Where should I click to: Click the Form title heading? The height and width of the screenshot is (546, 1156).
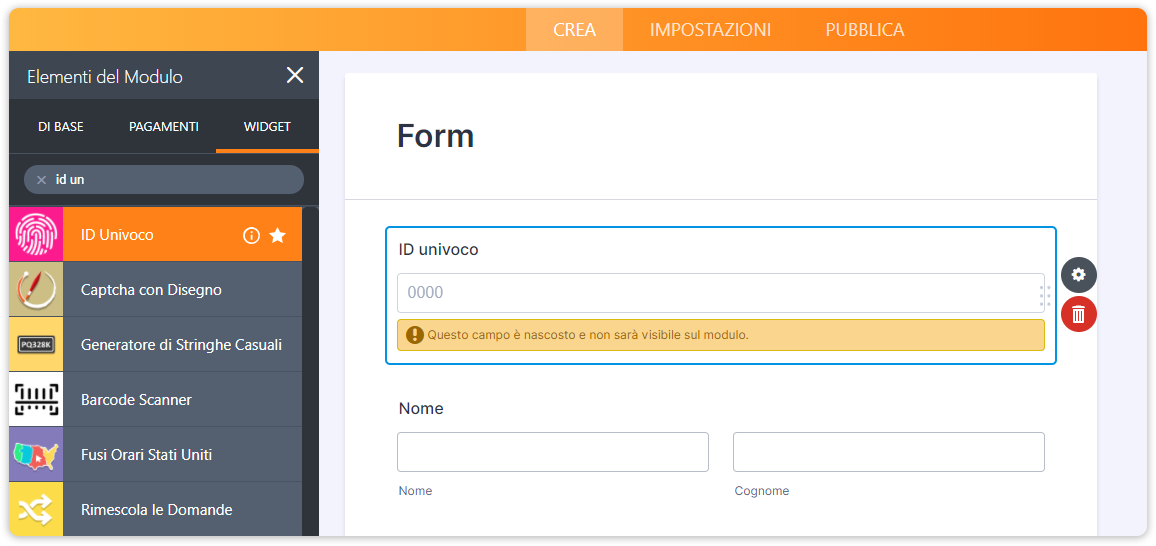436,136
